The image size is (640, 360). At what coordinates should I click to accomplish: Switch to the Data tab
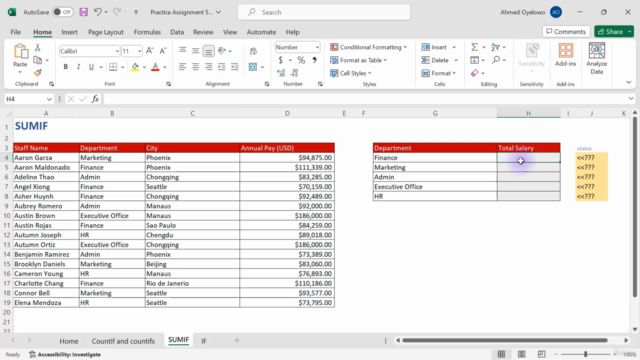pyautogui.click(x=177, y=32)
